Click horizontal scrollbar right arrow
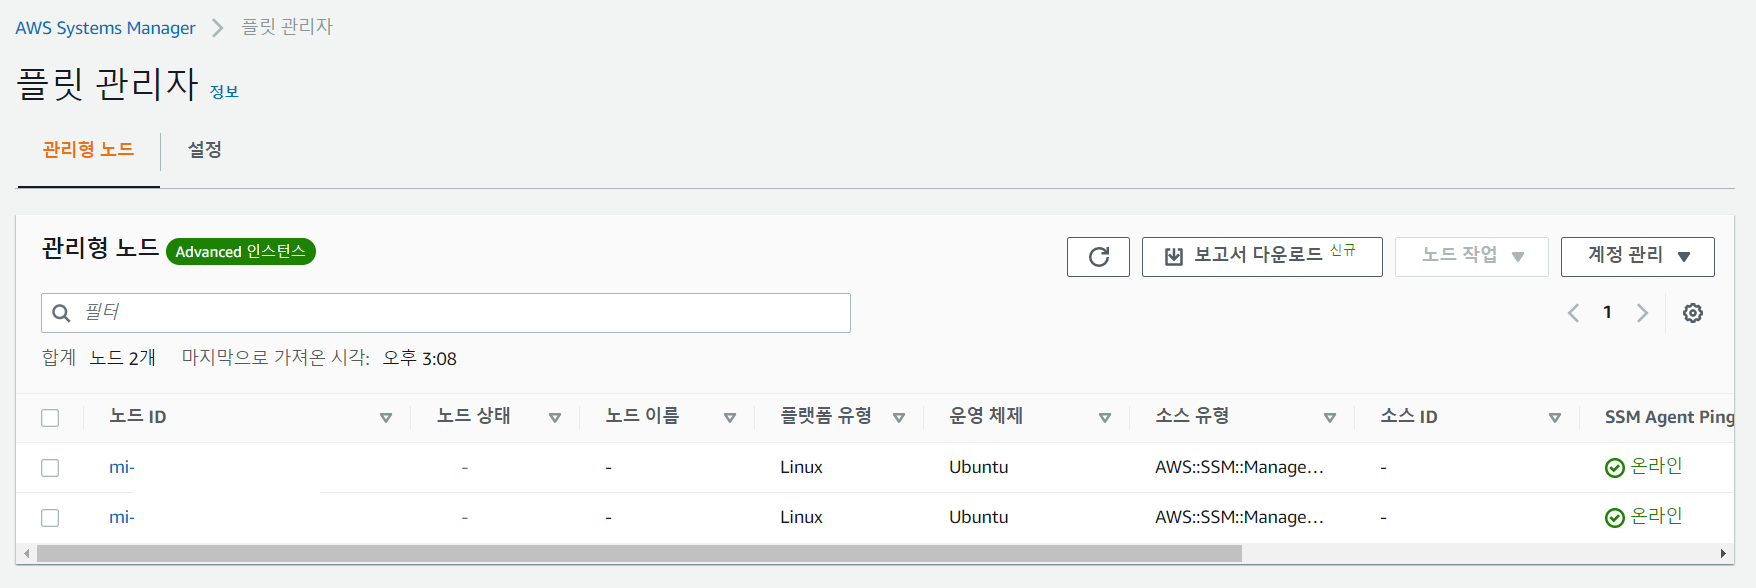Screen dimensions: 1756x588 [x=1723, y=553]
